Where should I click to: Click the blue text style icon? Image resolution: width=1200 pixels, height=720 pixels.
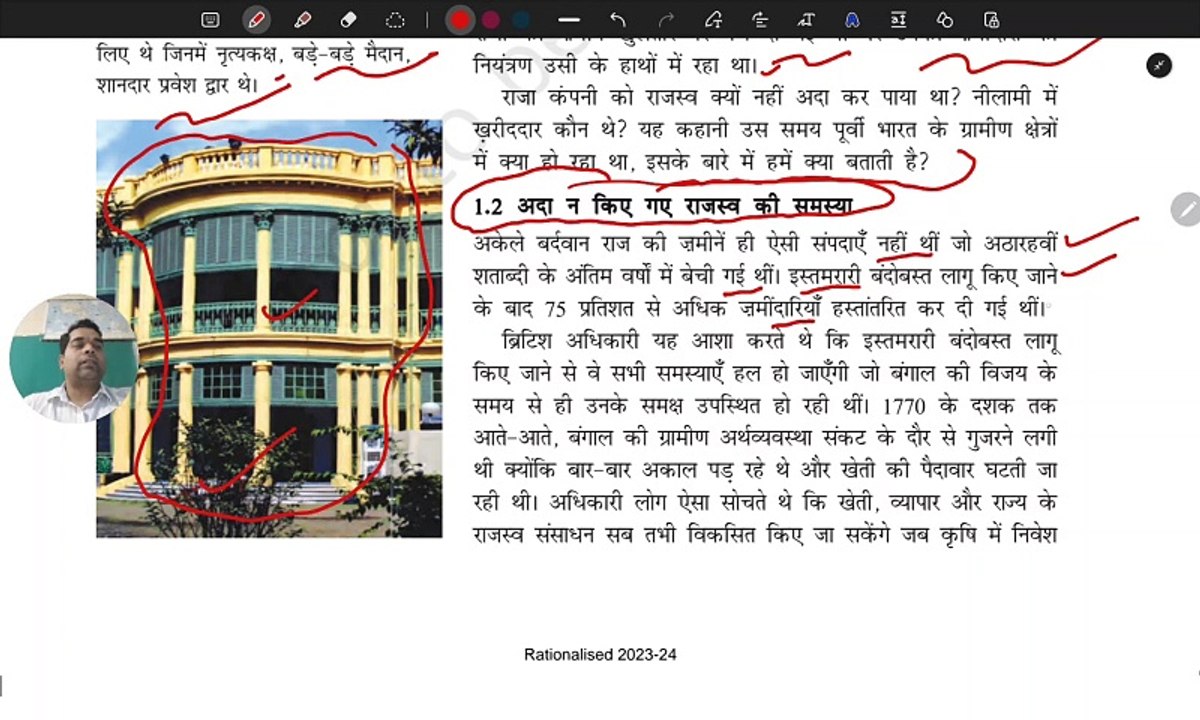coord(852,19)
